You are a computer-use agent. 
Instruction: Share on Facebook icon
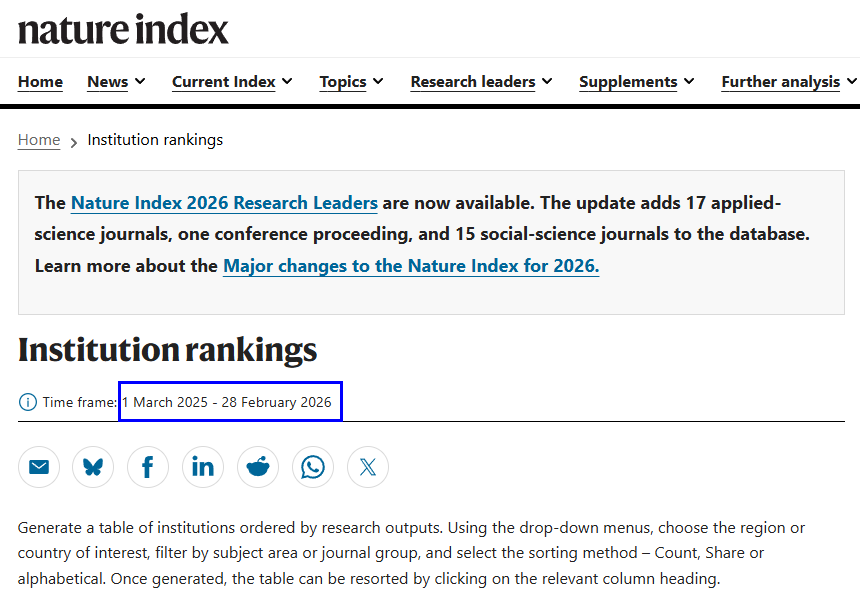click(x=148, y=467)
